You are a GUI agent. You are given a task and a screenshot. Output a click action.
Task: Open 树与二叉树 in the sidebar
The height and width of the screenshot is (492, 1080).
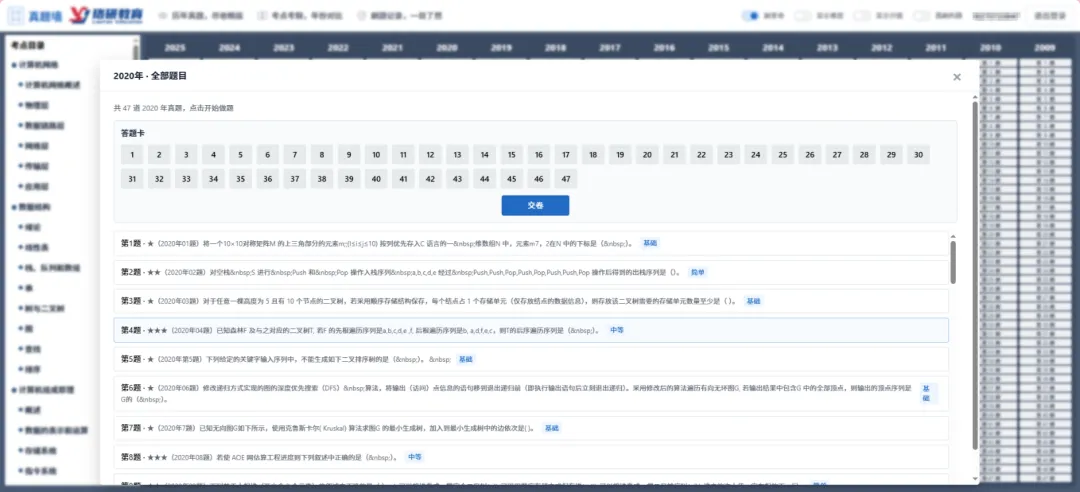41,308
